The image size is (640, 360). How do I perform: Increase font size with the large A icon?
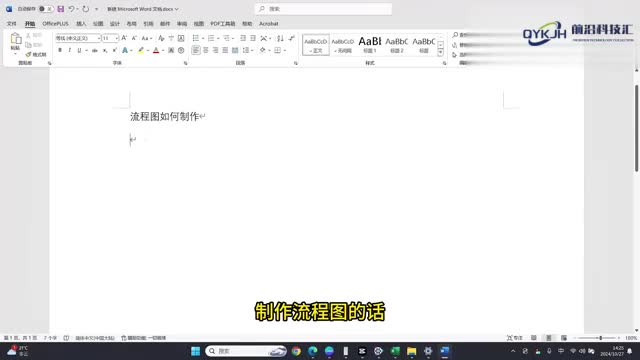(124, 38)
